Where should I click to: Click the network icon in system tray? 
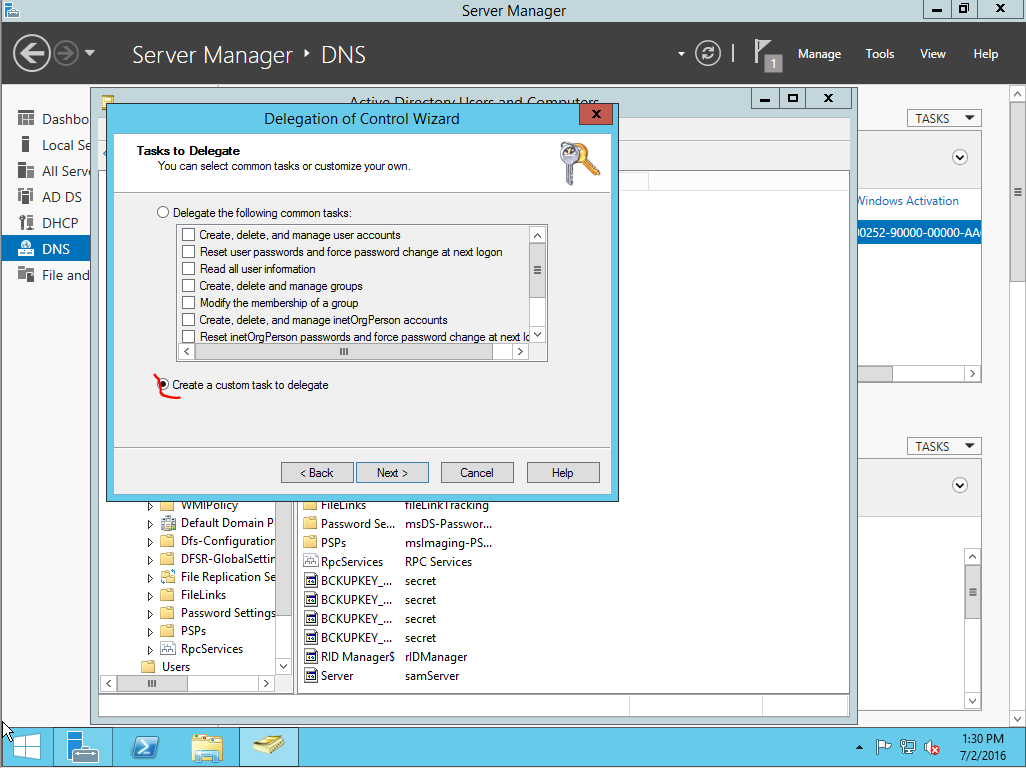[x=908, y=746]
